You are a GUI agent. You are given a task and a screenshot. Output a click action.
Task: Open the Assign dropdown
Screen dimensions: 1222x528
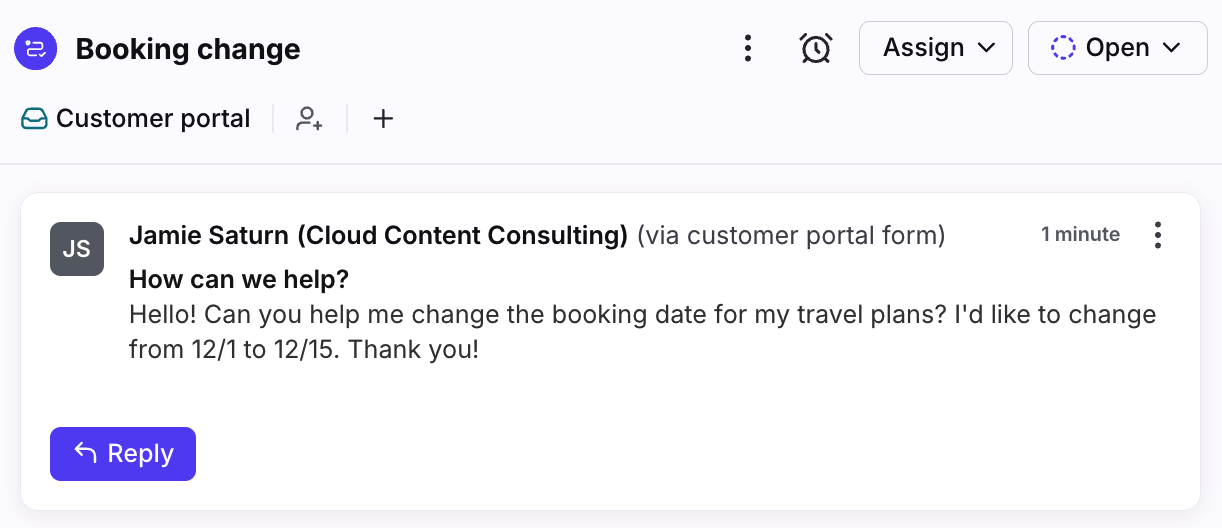[936, 48]
